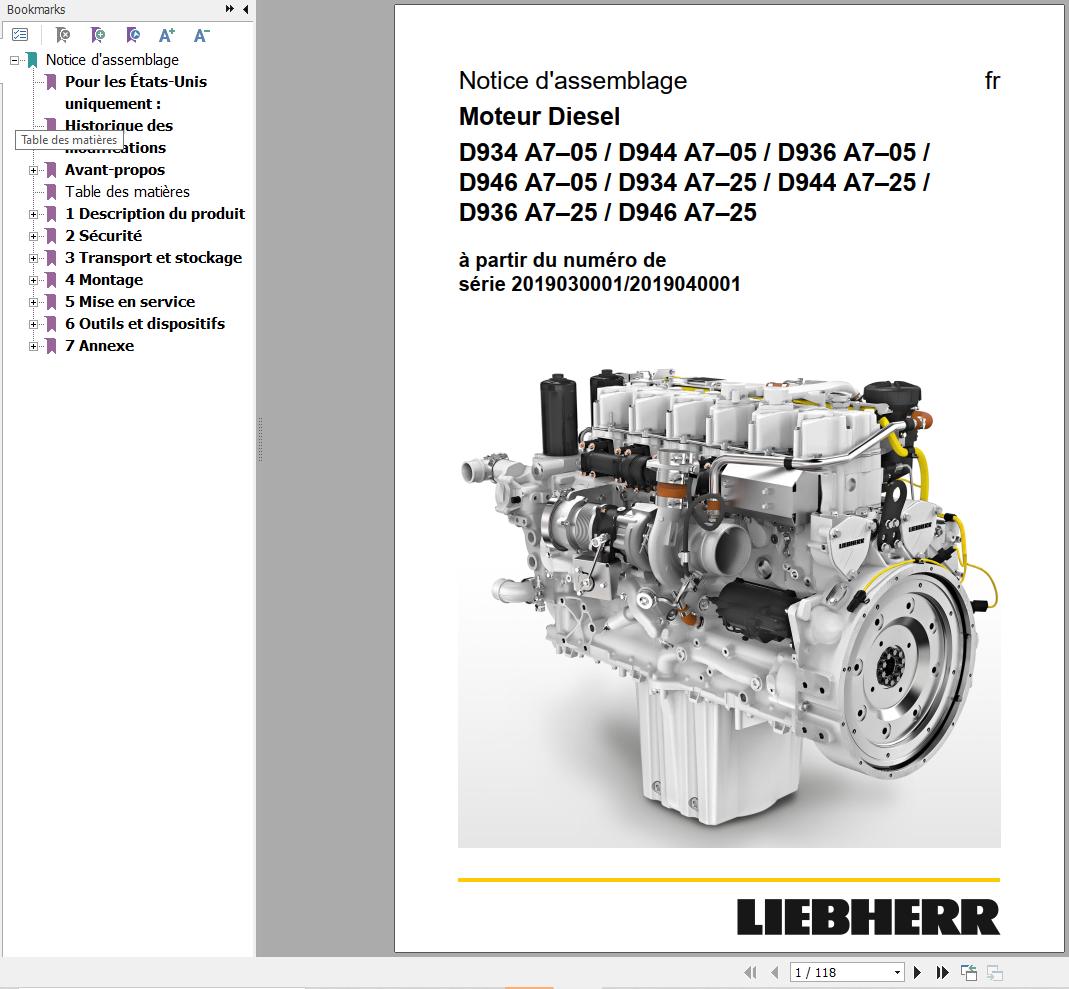
Task: Click the 'fr' language code on page
Action: coord(992,81)
